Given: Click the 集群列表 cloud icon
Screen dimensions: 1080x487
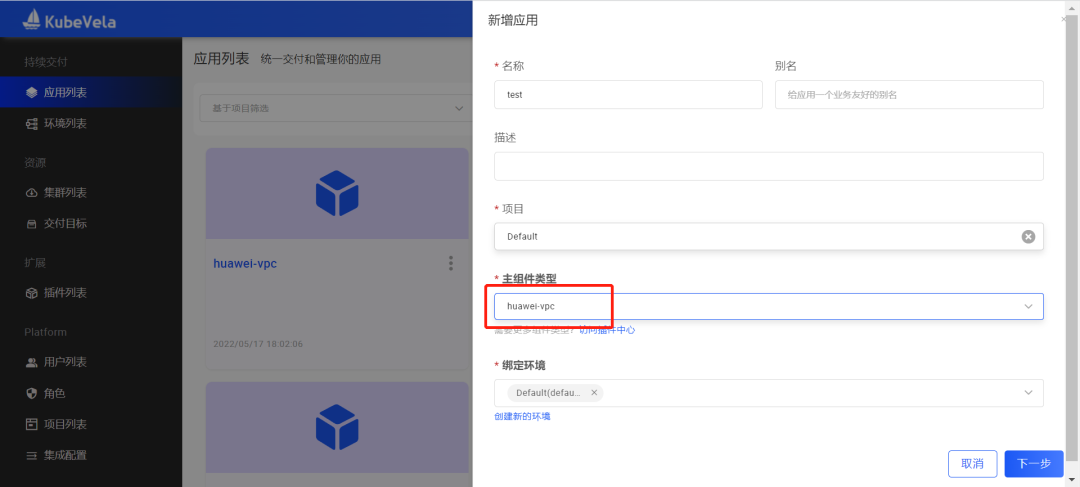Looking at the screenshot, I should pos(31,193).
